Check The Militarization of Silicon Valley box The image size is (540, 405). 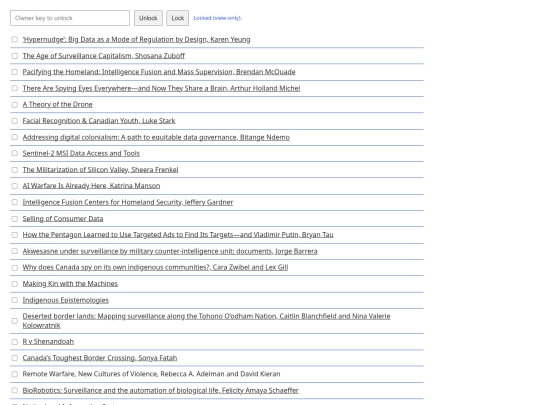14,170
